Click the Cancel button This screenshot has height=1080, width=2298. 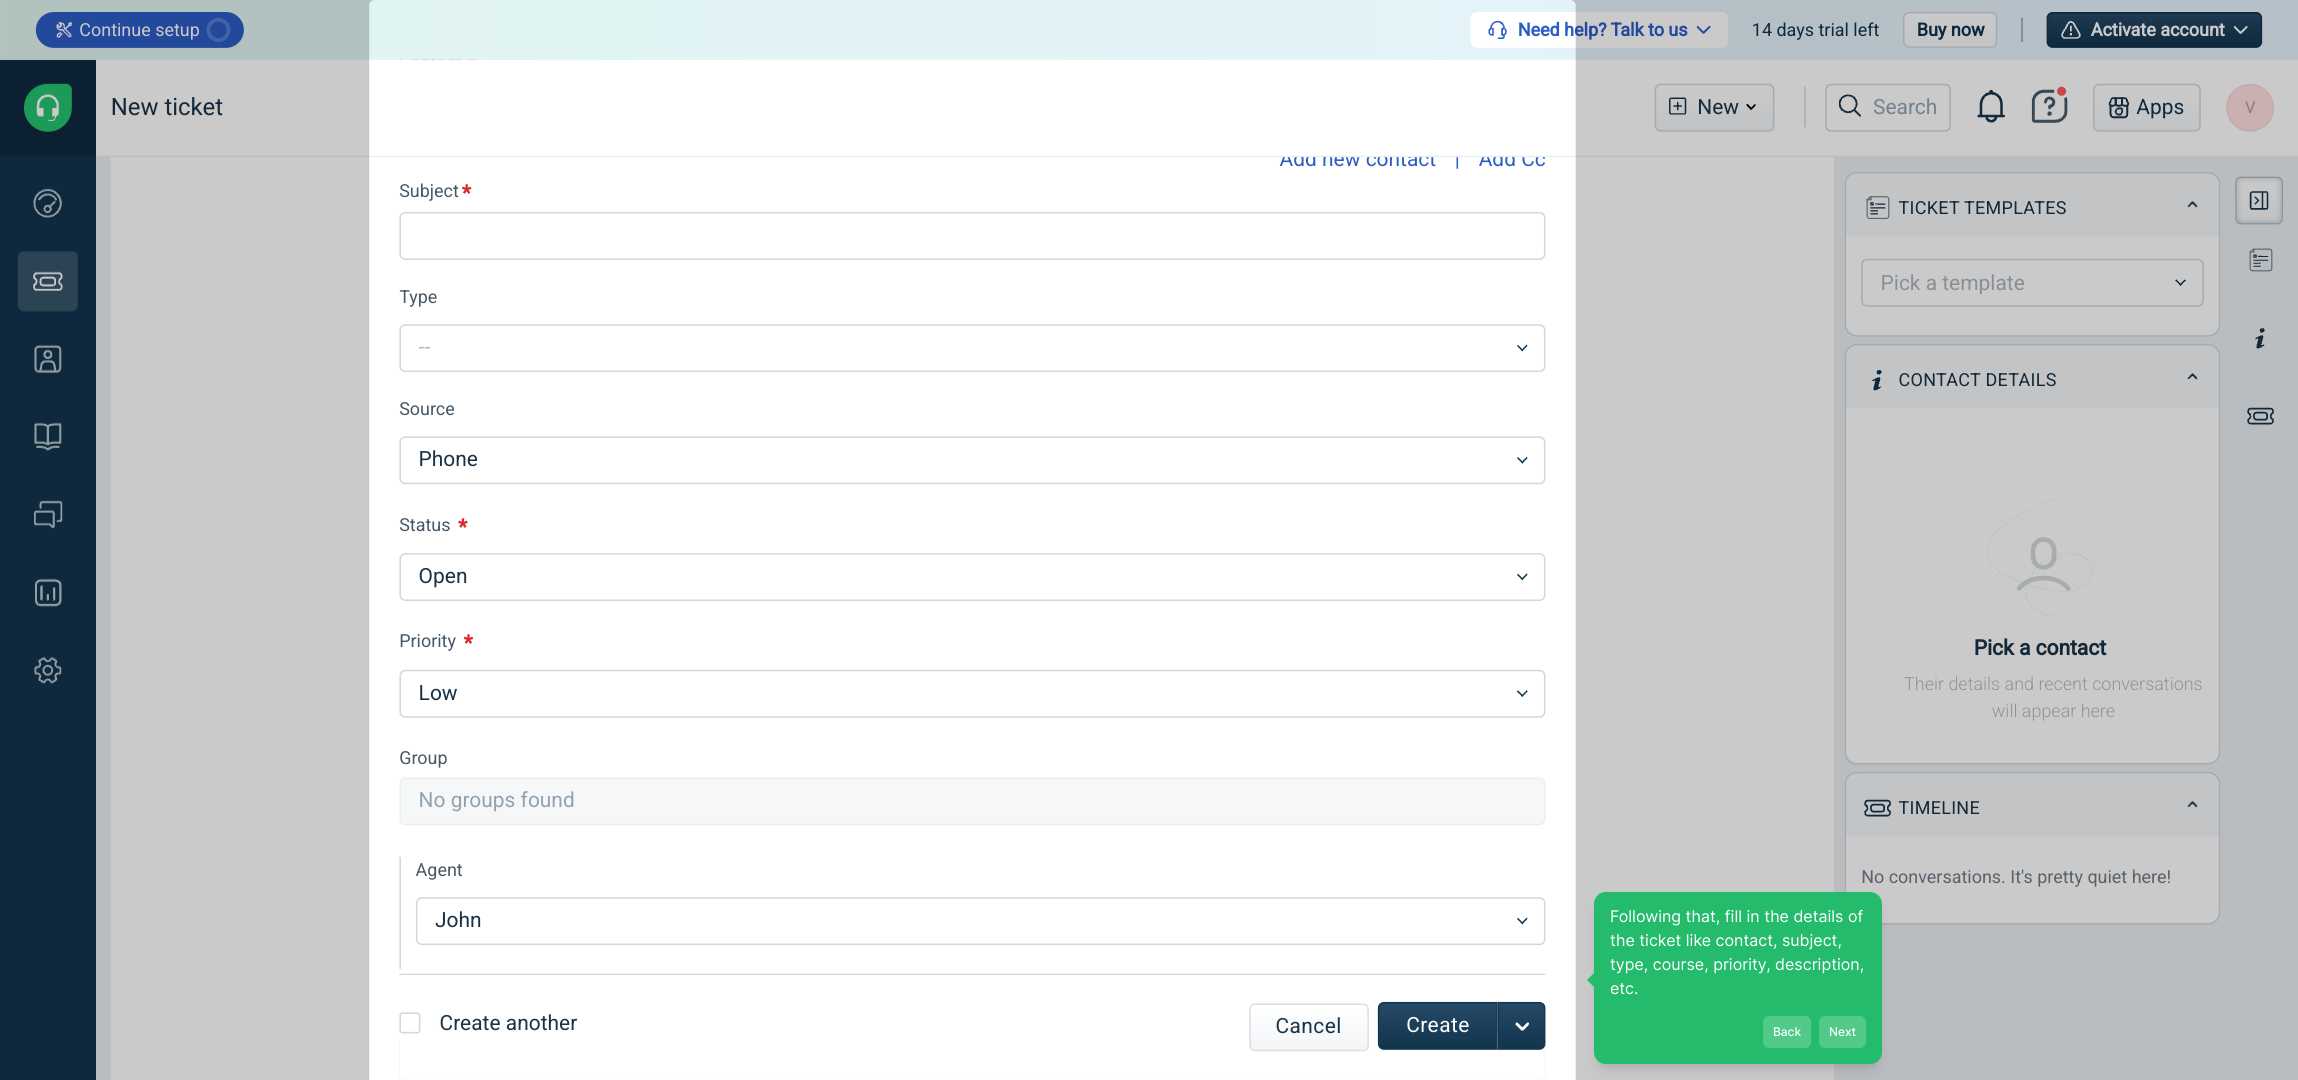(x=1307, y=1026)
